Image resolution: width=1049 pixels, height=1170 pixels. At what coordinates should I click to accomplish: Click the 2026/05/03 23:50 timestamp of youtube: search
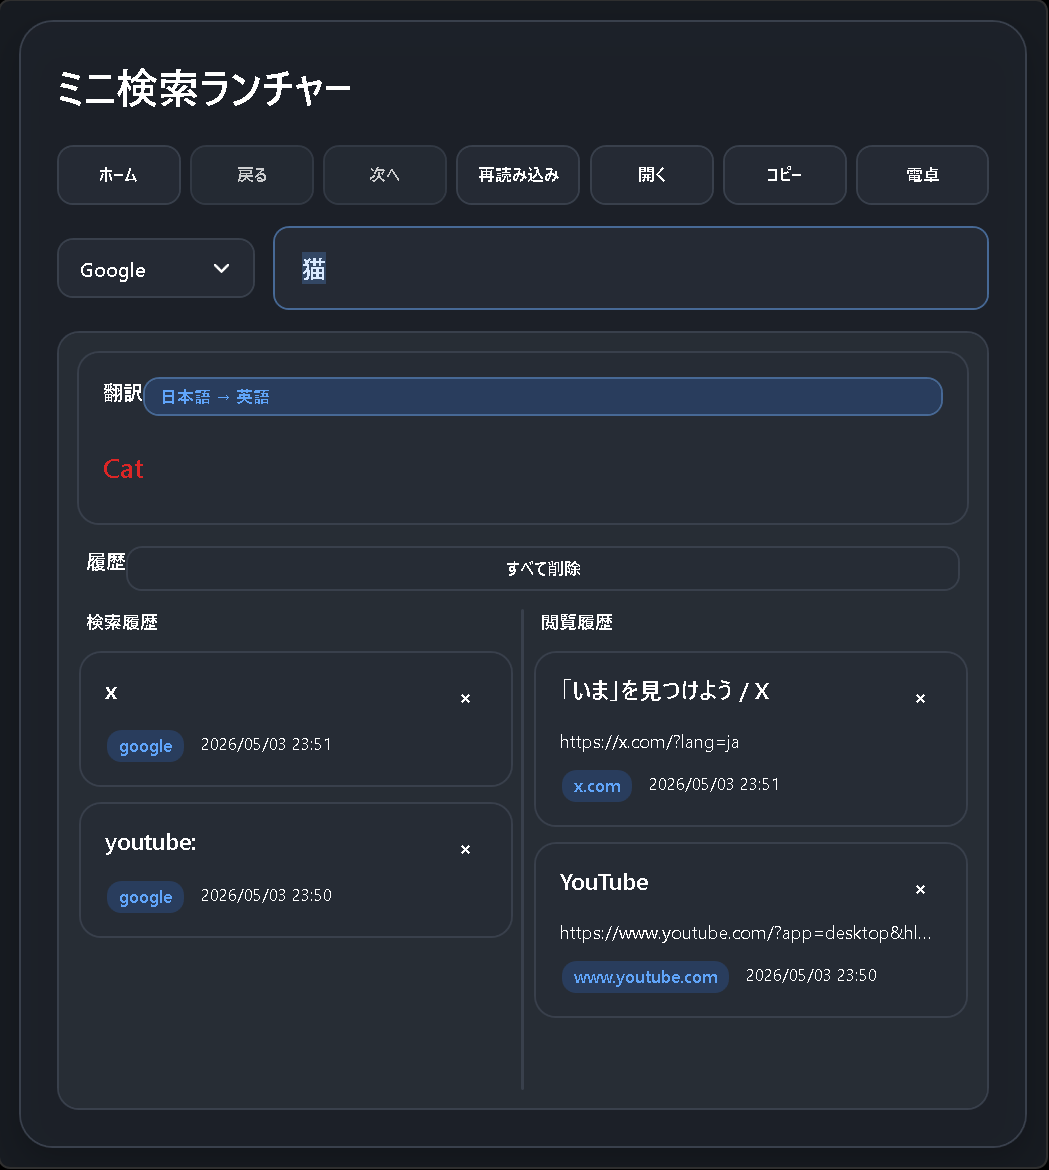(266, 895)
